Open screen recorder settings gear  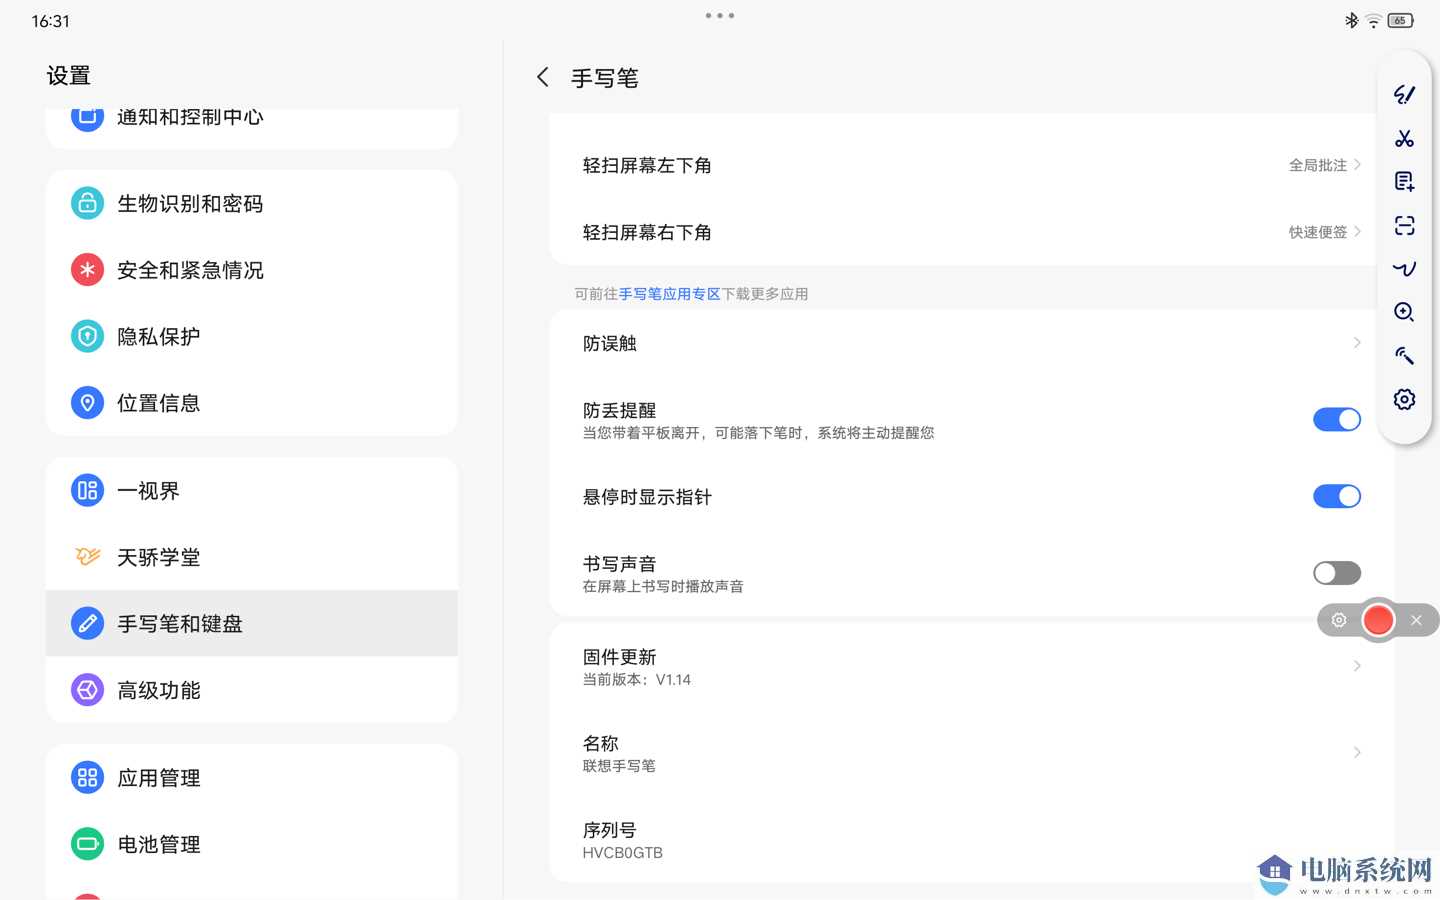[1339, 620]
